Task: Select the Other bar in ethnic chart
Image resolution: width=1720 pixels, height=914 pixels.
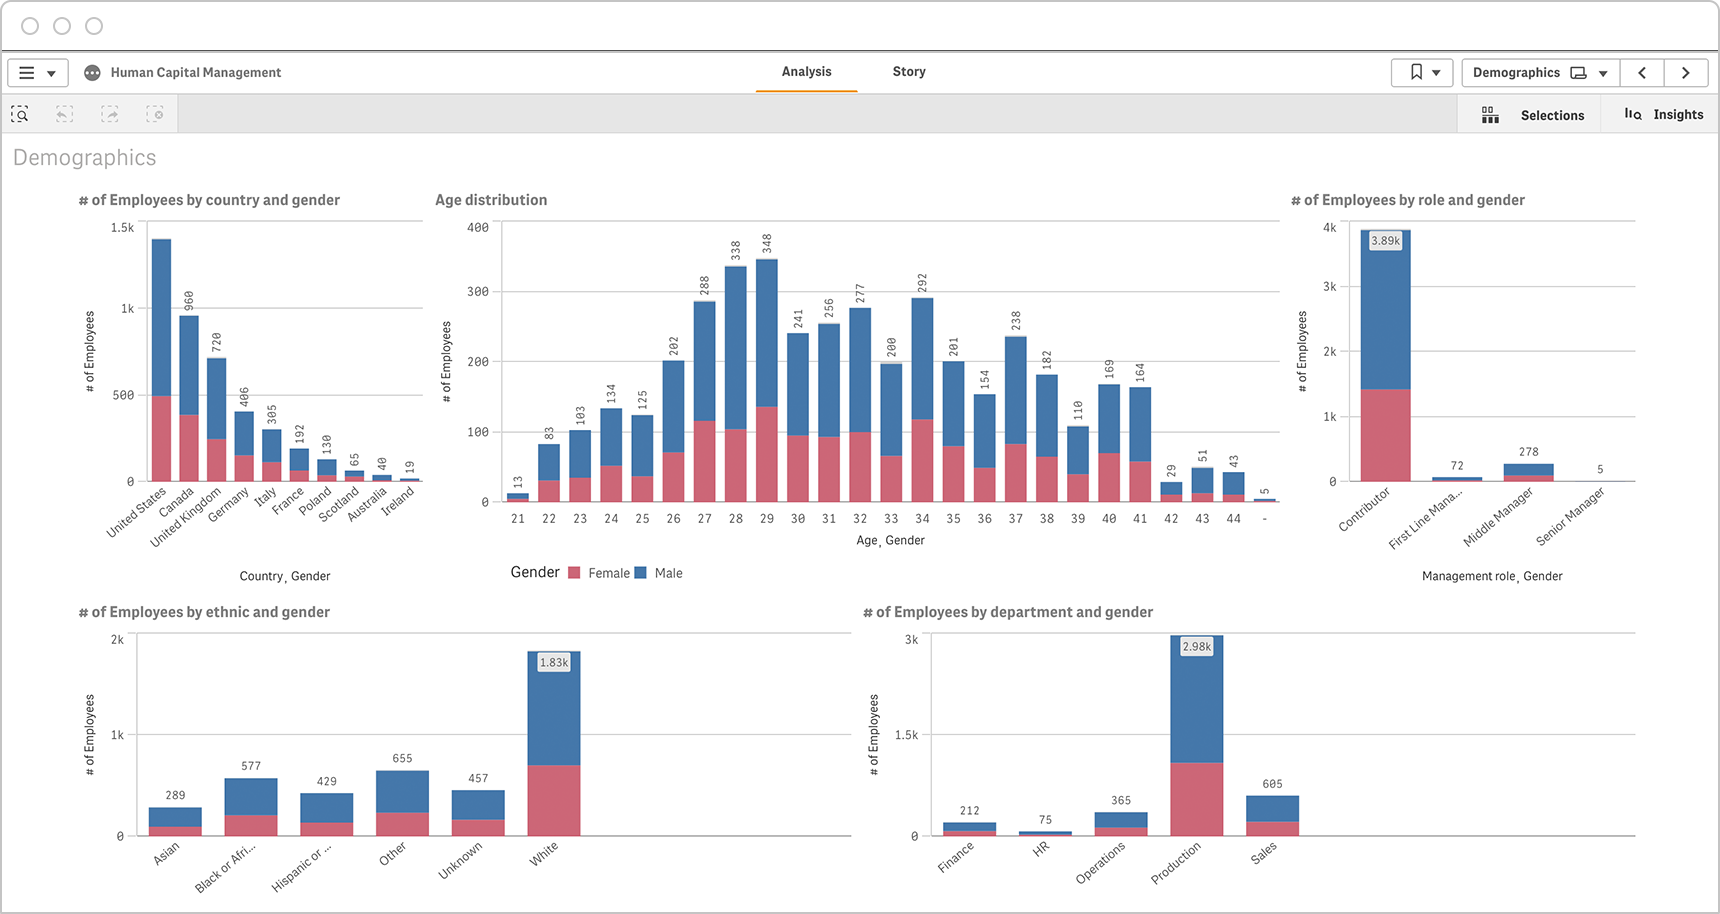Action: (402, 803)
